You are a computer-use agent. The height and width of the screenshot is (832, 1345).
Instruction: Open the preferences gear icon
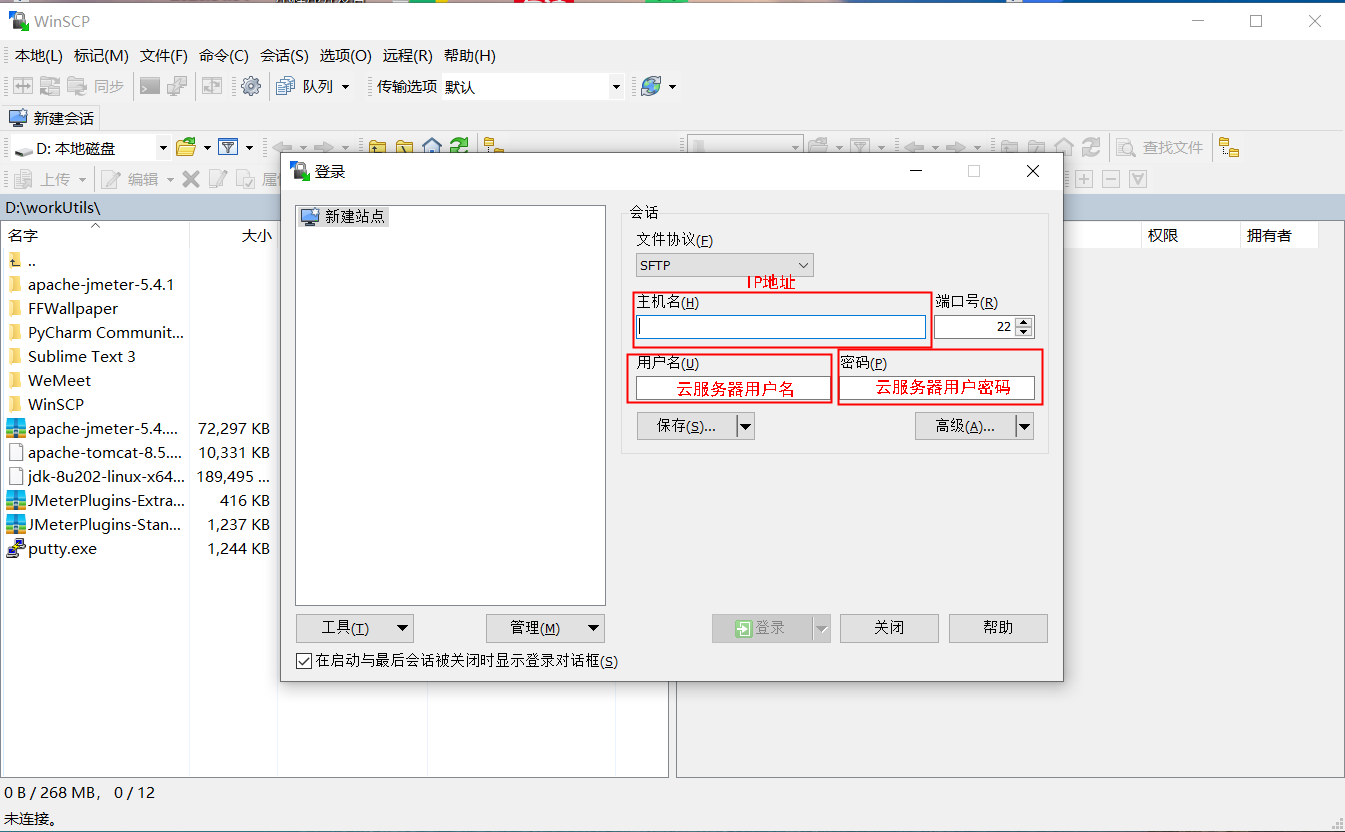(251, 87)
